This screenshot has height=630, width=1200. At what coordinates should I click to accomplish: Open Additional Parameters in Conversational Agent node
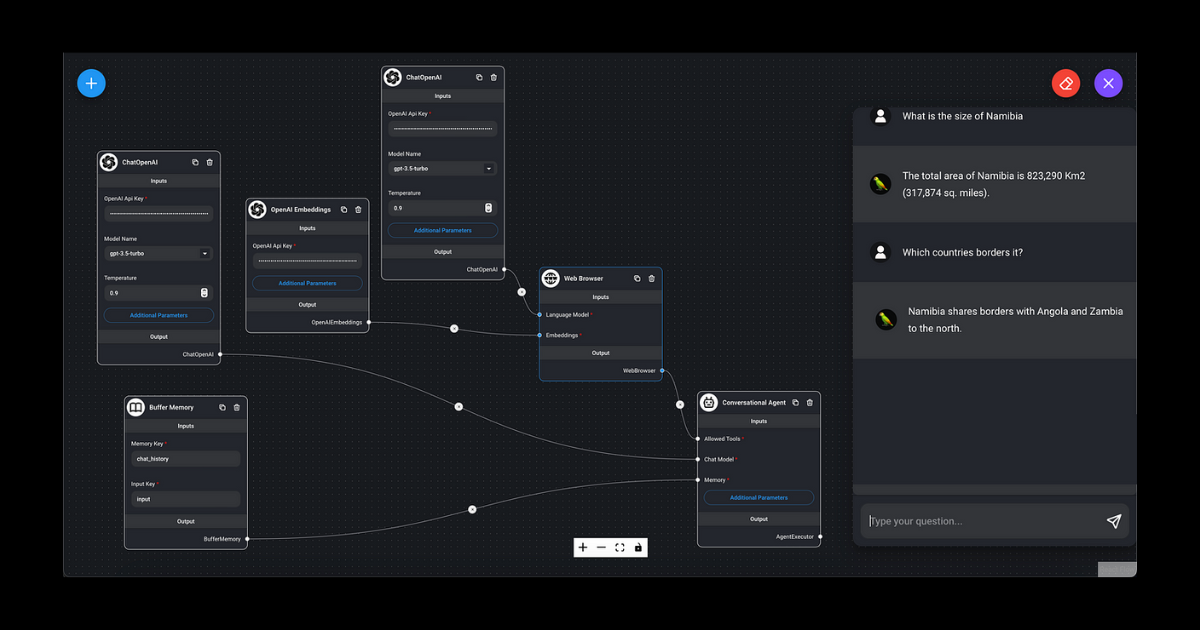(759, 497)
